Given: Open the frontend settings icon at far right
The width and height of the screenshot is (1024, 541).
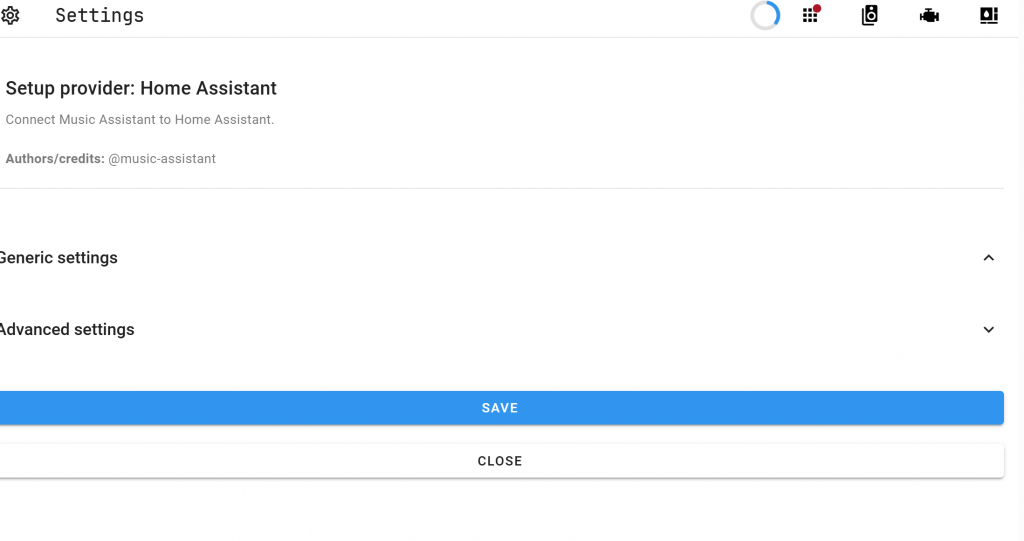Looking at the screenshot, I should coord(988,16).
